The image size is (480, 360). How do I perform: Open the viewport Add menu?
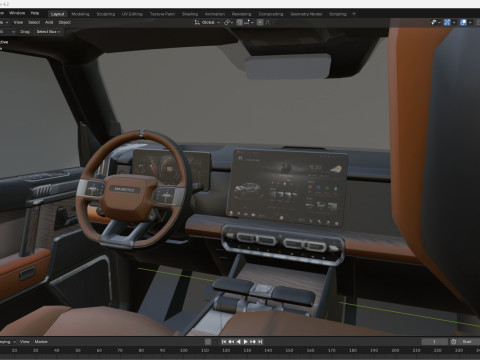(x=49, y=22)
